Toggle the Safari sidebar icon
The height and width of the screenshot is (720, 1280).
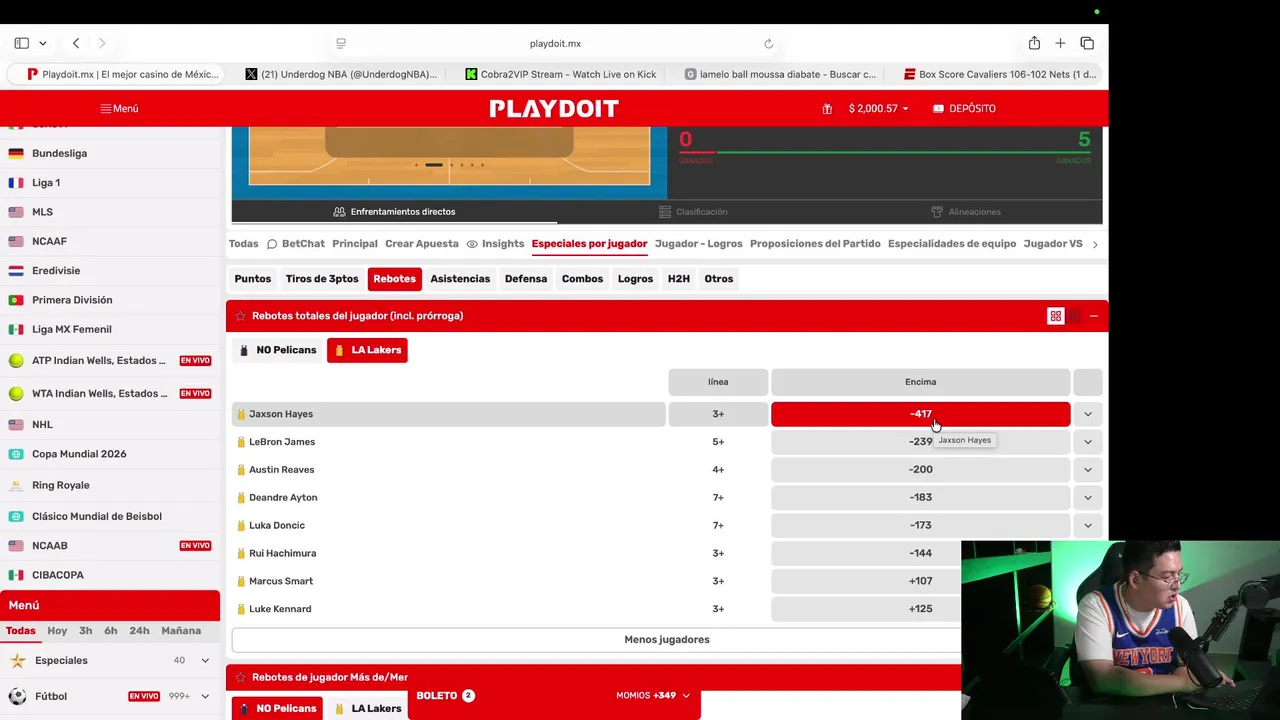(x=21, y=43)
